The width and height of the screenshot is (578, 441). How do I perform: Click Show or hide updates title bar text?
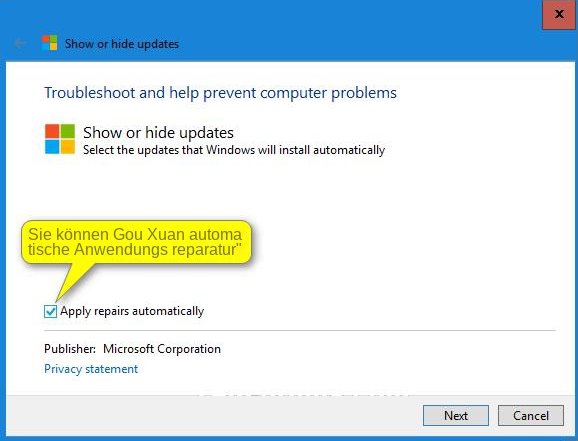(122, 44)
